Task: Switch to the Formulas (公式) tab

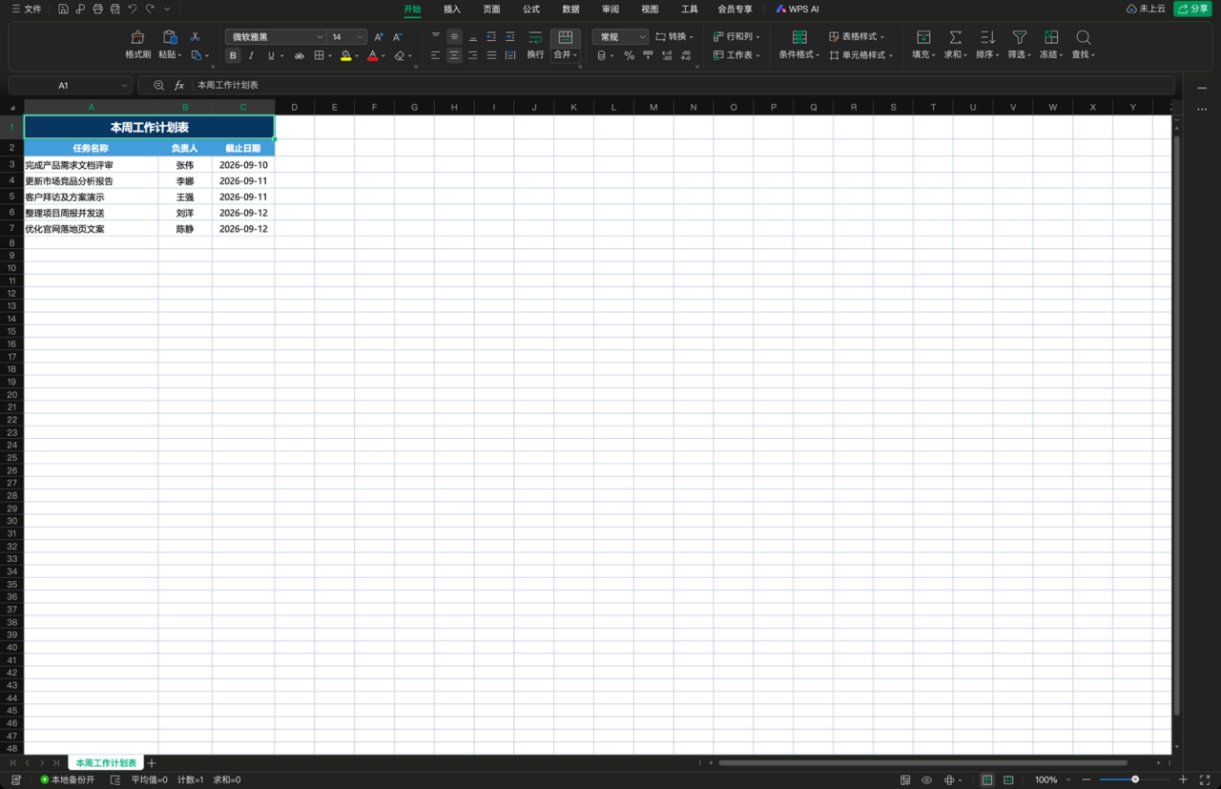Action: 531,9
